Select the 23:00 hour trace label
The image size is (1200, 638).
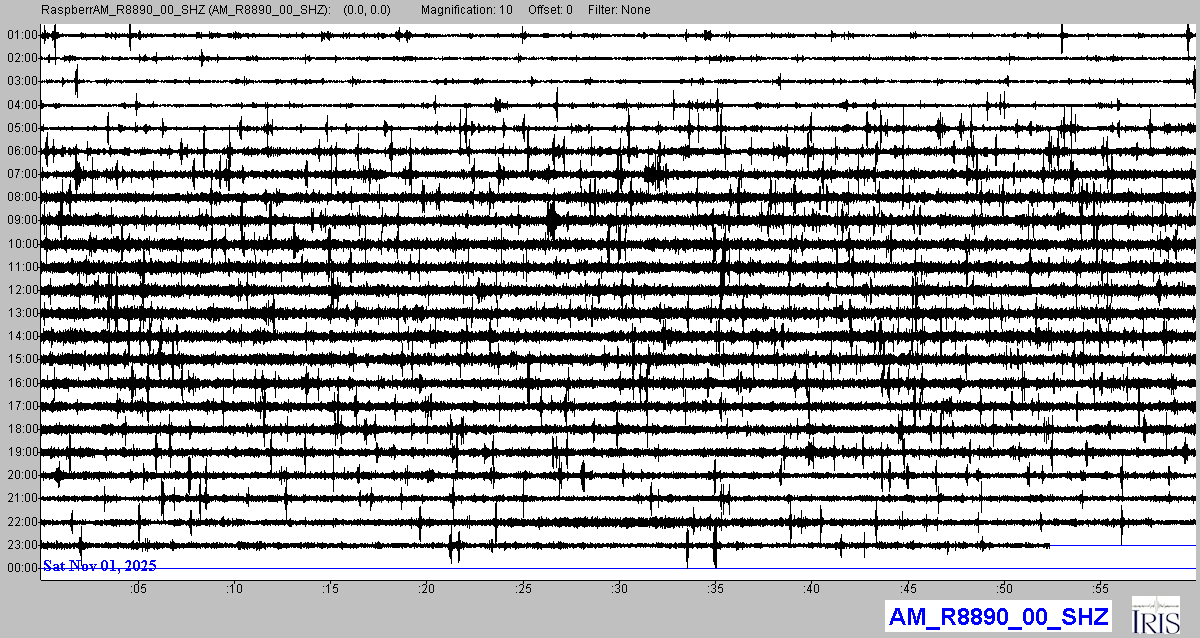[21, 545]
